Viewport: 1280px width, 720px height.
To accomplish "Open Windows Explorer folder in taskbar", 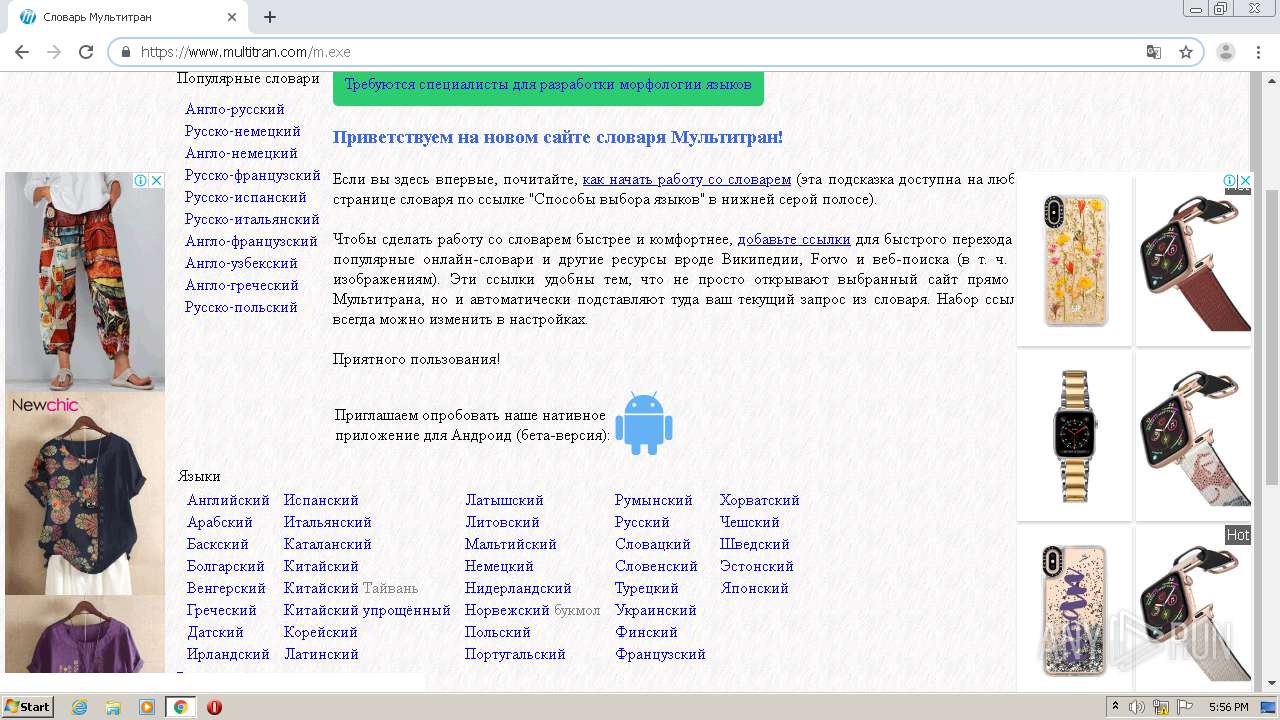I will (x=113, y=707).
